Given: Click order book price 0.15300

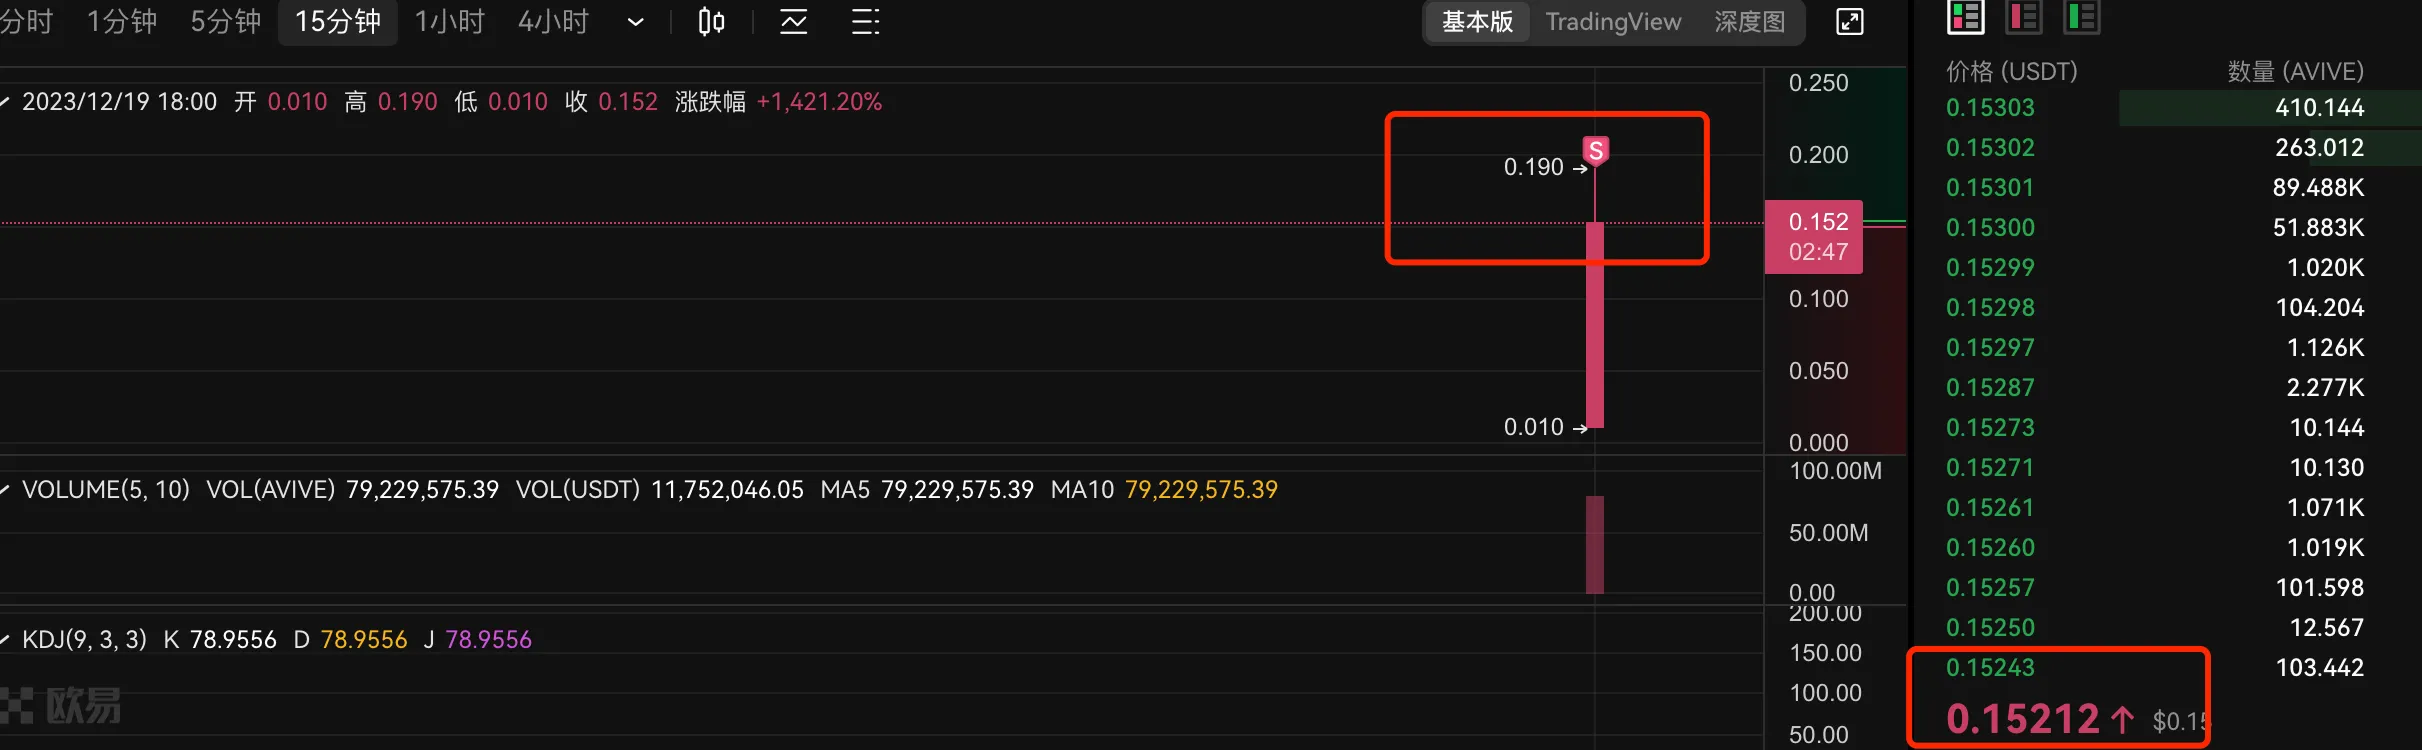Looking at the screenshot, I should pyautogui.click(x=1990, y=227).
